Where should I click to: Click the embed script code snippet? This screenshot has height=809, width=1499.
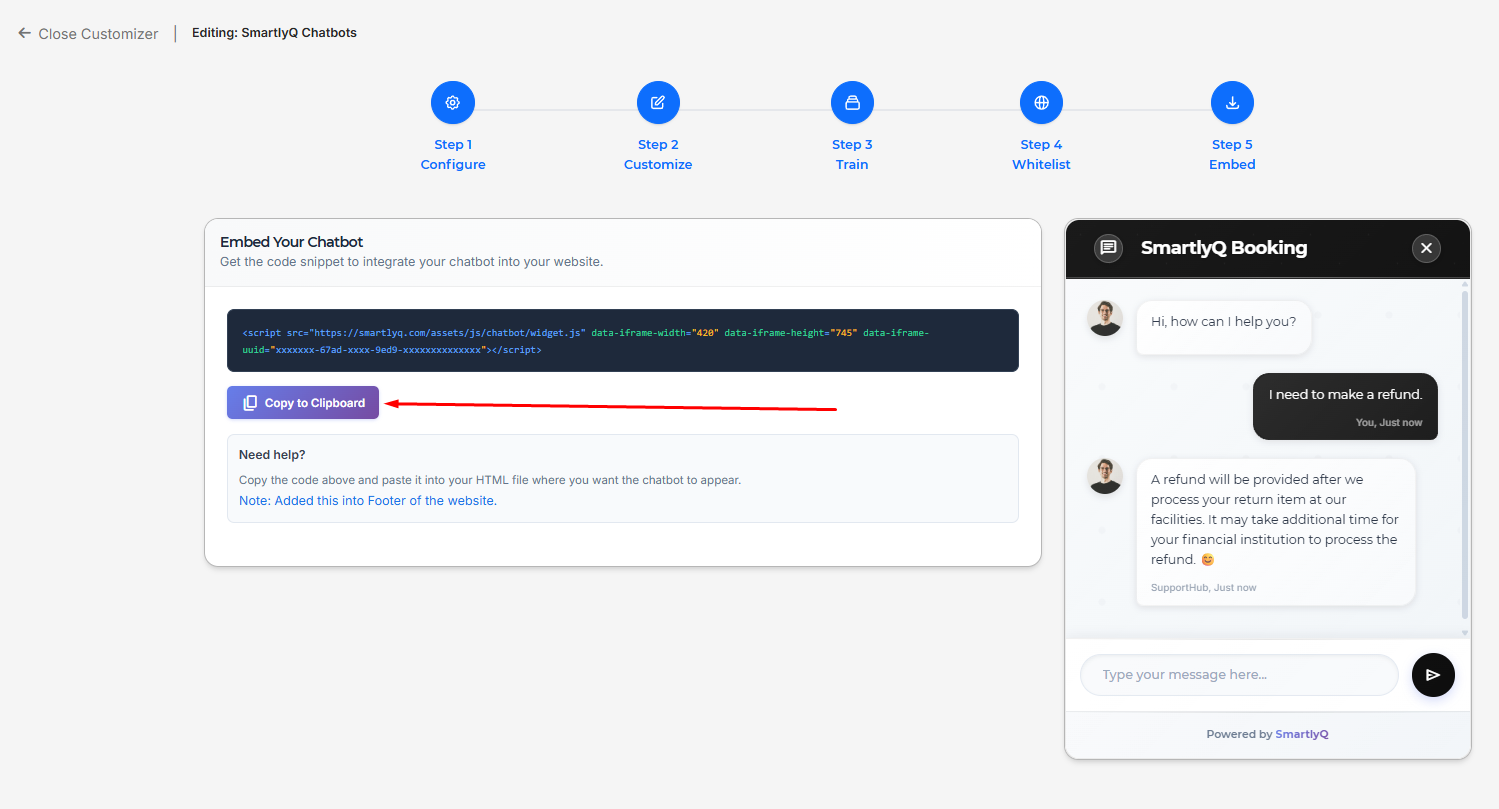tap(623, 340)
